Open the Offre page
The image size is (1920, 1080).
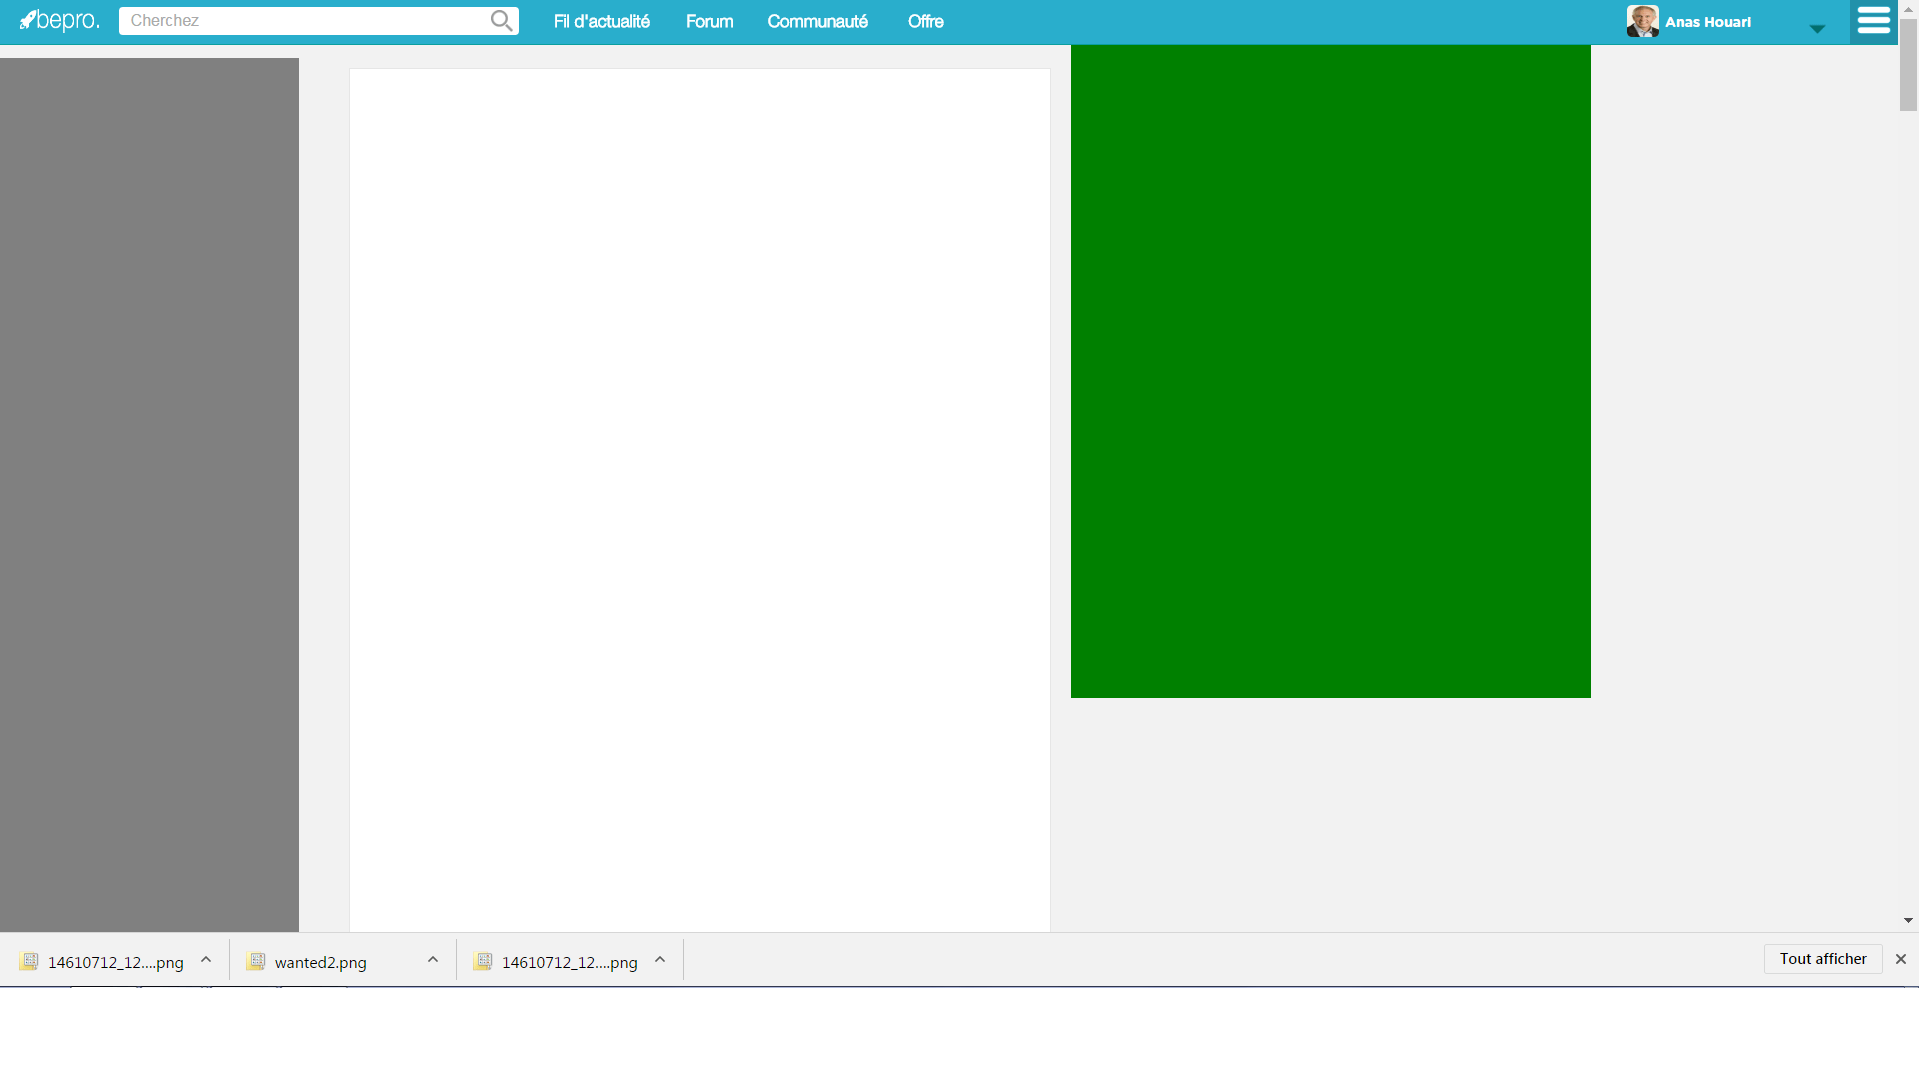(x=925, y=20)
